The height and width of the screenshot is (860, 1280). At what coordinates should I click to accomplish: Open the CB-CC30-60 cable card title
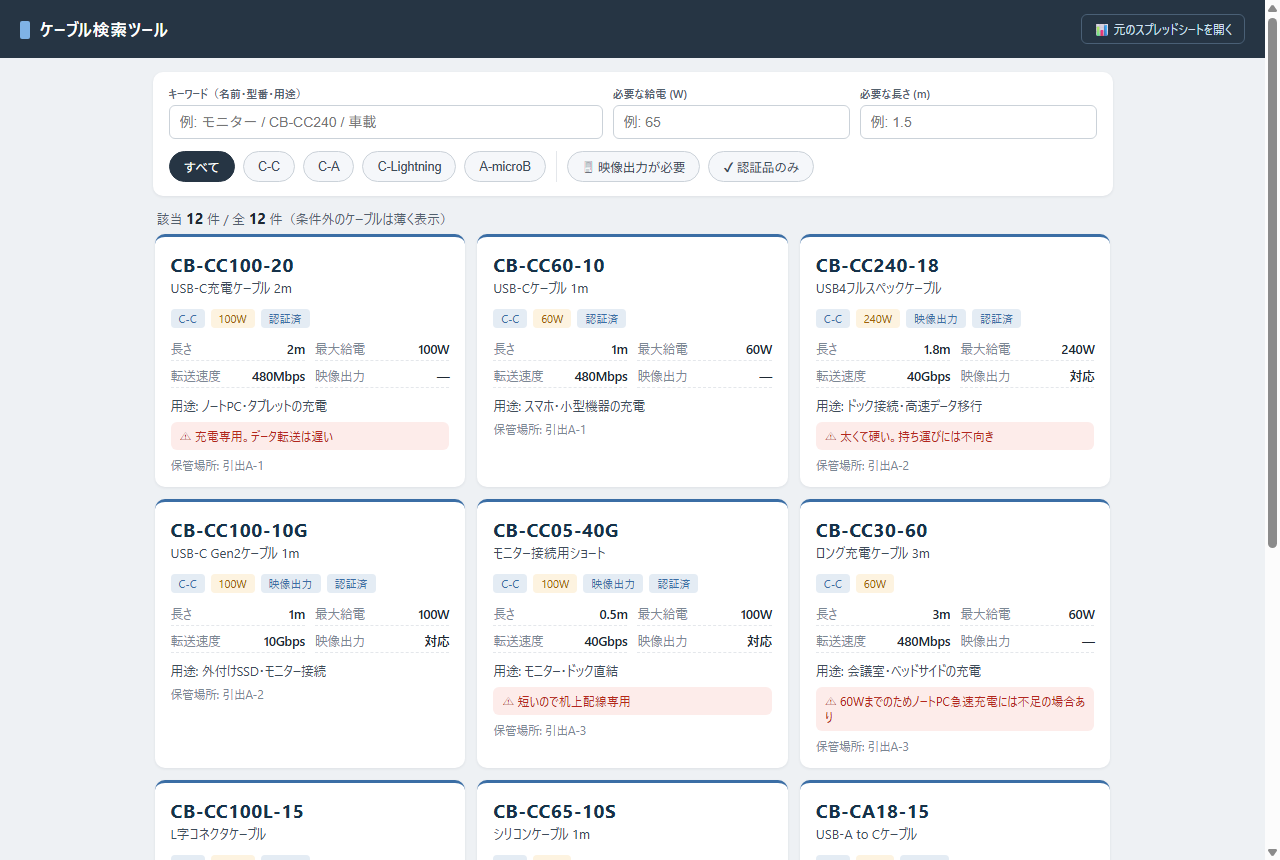coord(872,530)
